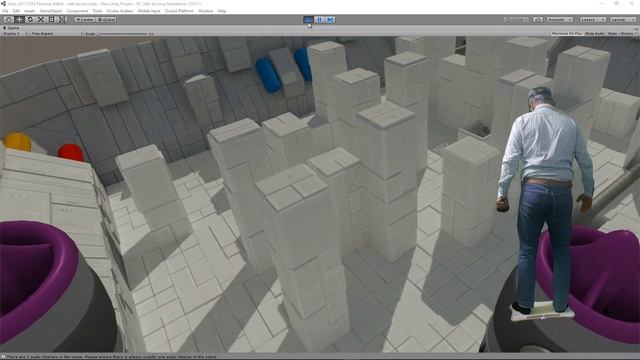Toggle the Global handle rotation button
Image resolution: width=640 pixels, height=360 pixels.
point(106,20)
